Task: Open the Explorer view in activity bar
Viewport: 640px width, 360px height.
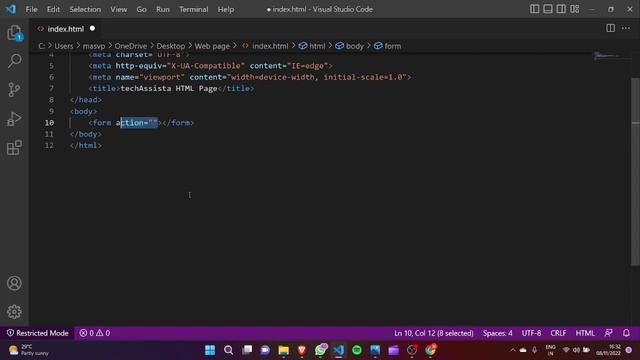Action: coord(14,33)
